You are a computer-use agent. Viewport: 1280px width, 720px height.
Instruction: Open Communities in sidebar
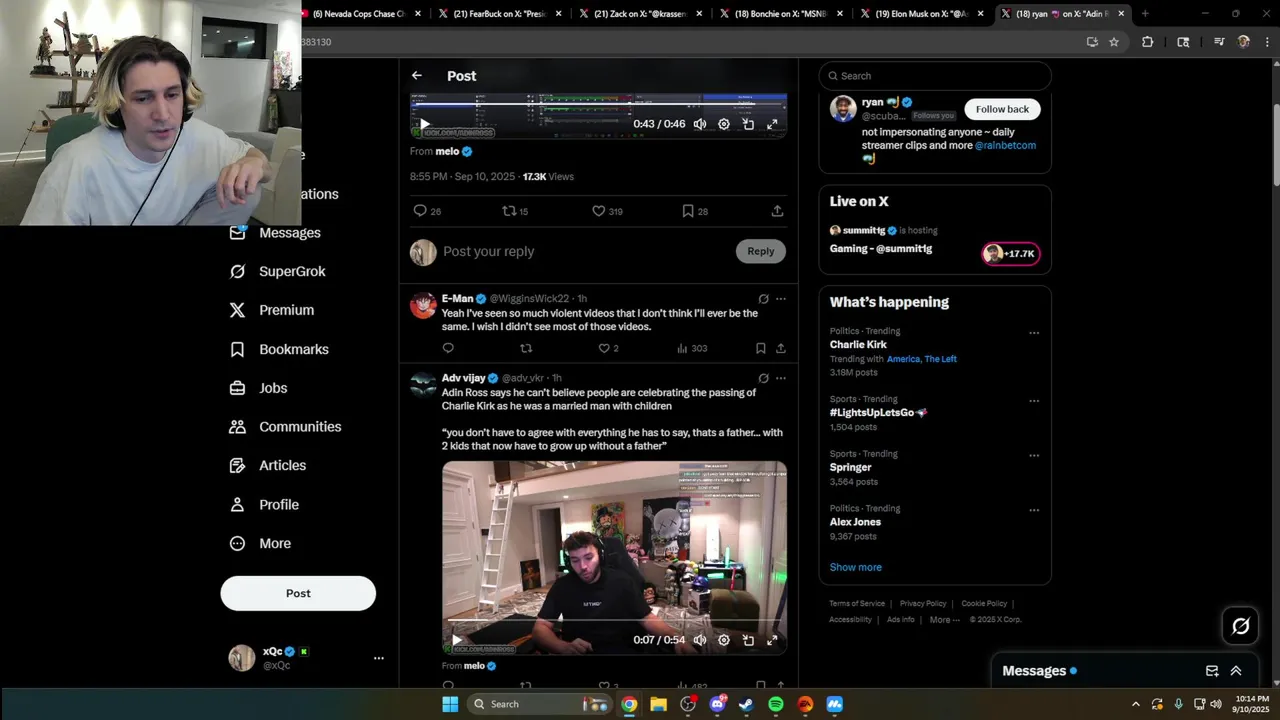[x=285, y=427]
